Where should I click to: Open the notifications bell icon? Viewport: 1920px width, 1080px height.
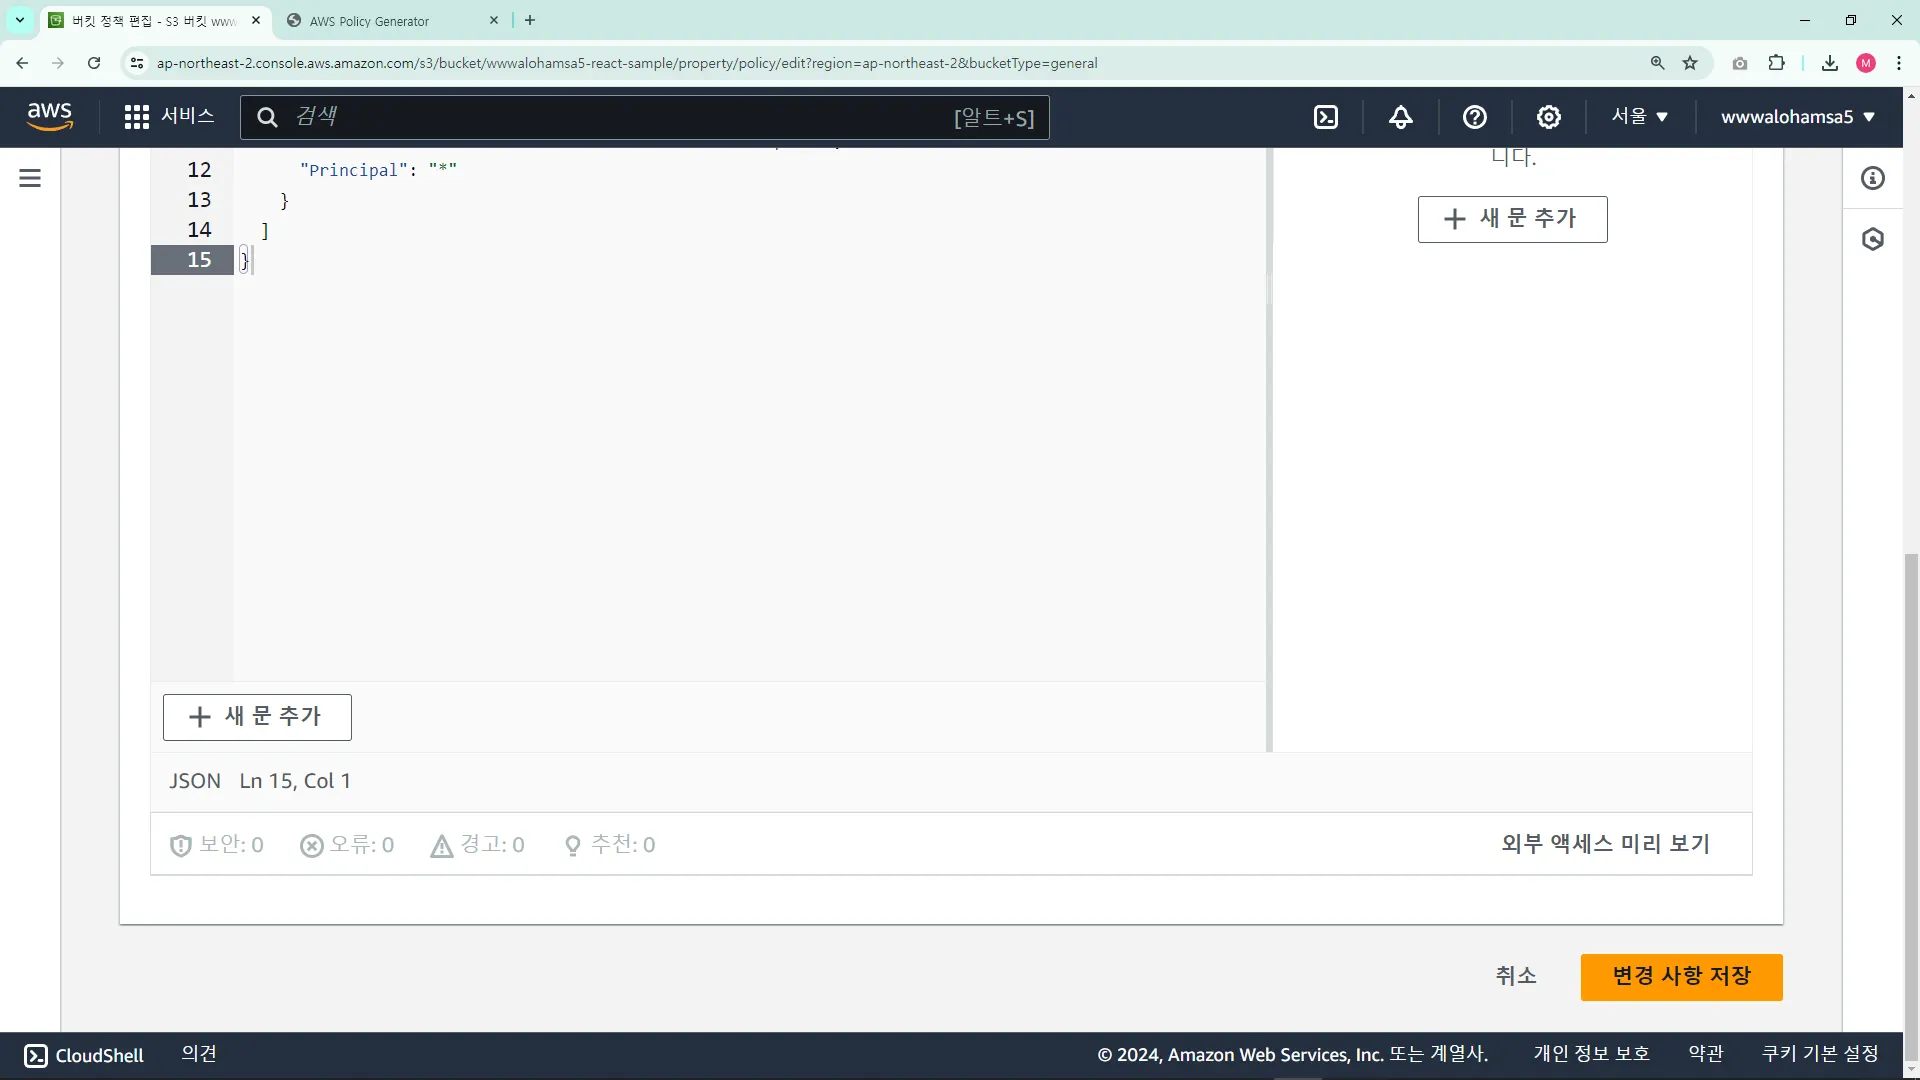click(x=1400, y=117)
